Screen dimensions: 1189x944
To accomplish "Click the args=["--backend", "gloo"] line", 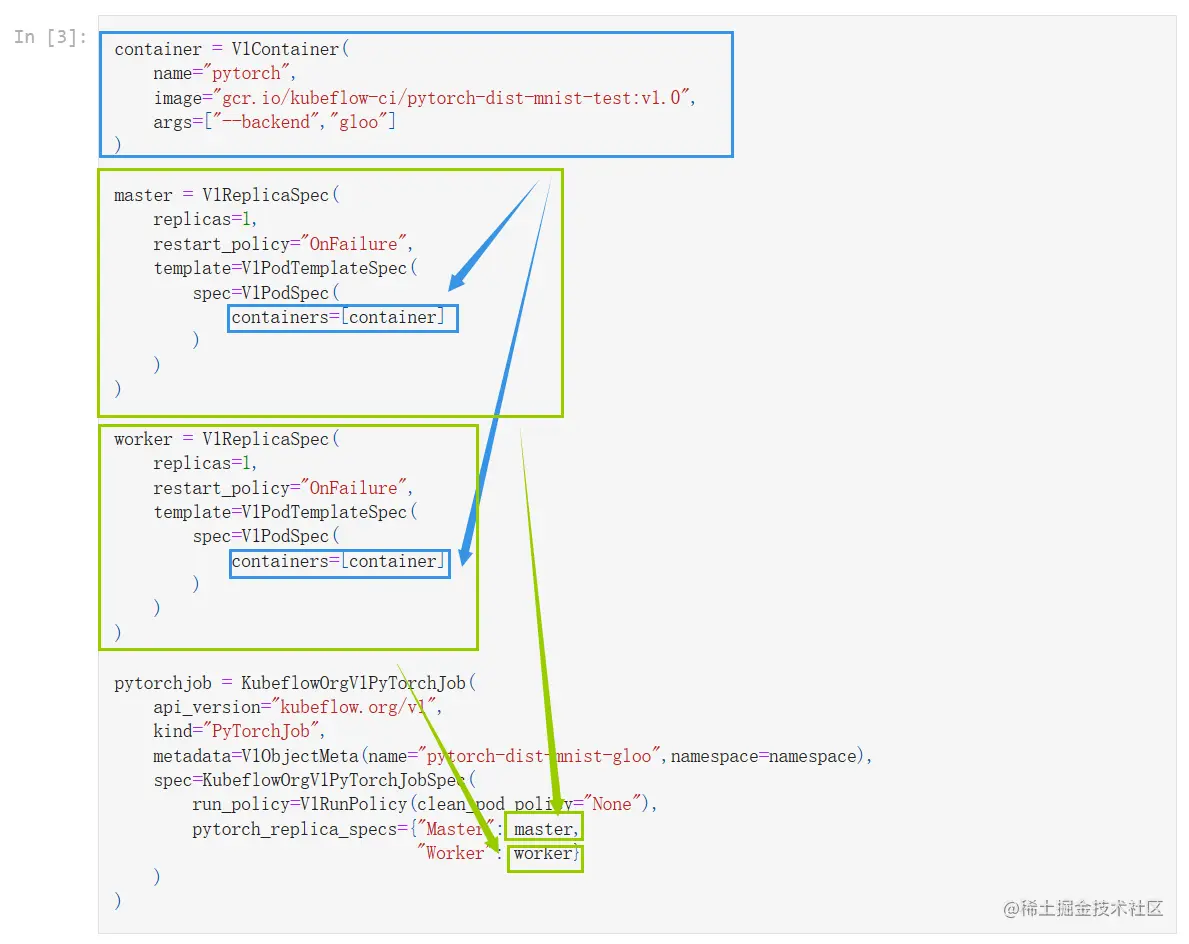I will tap(275, 122).
